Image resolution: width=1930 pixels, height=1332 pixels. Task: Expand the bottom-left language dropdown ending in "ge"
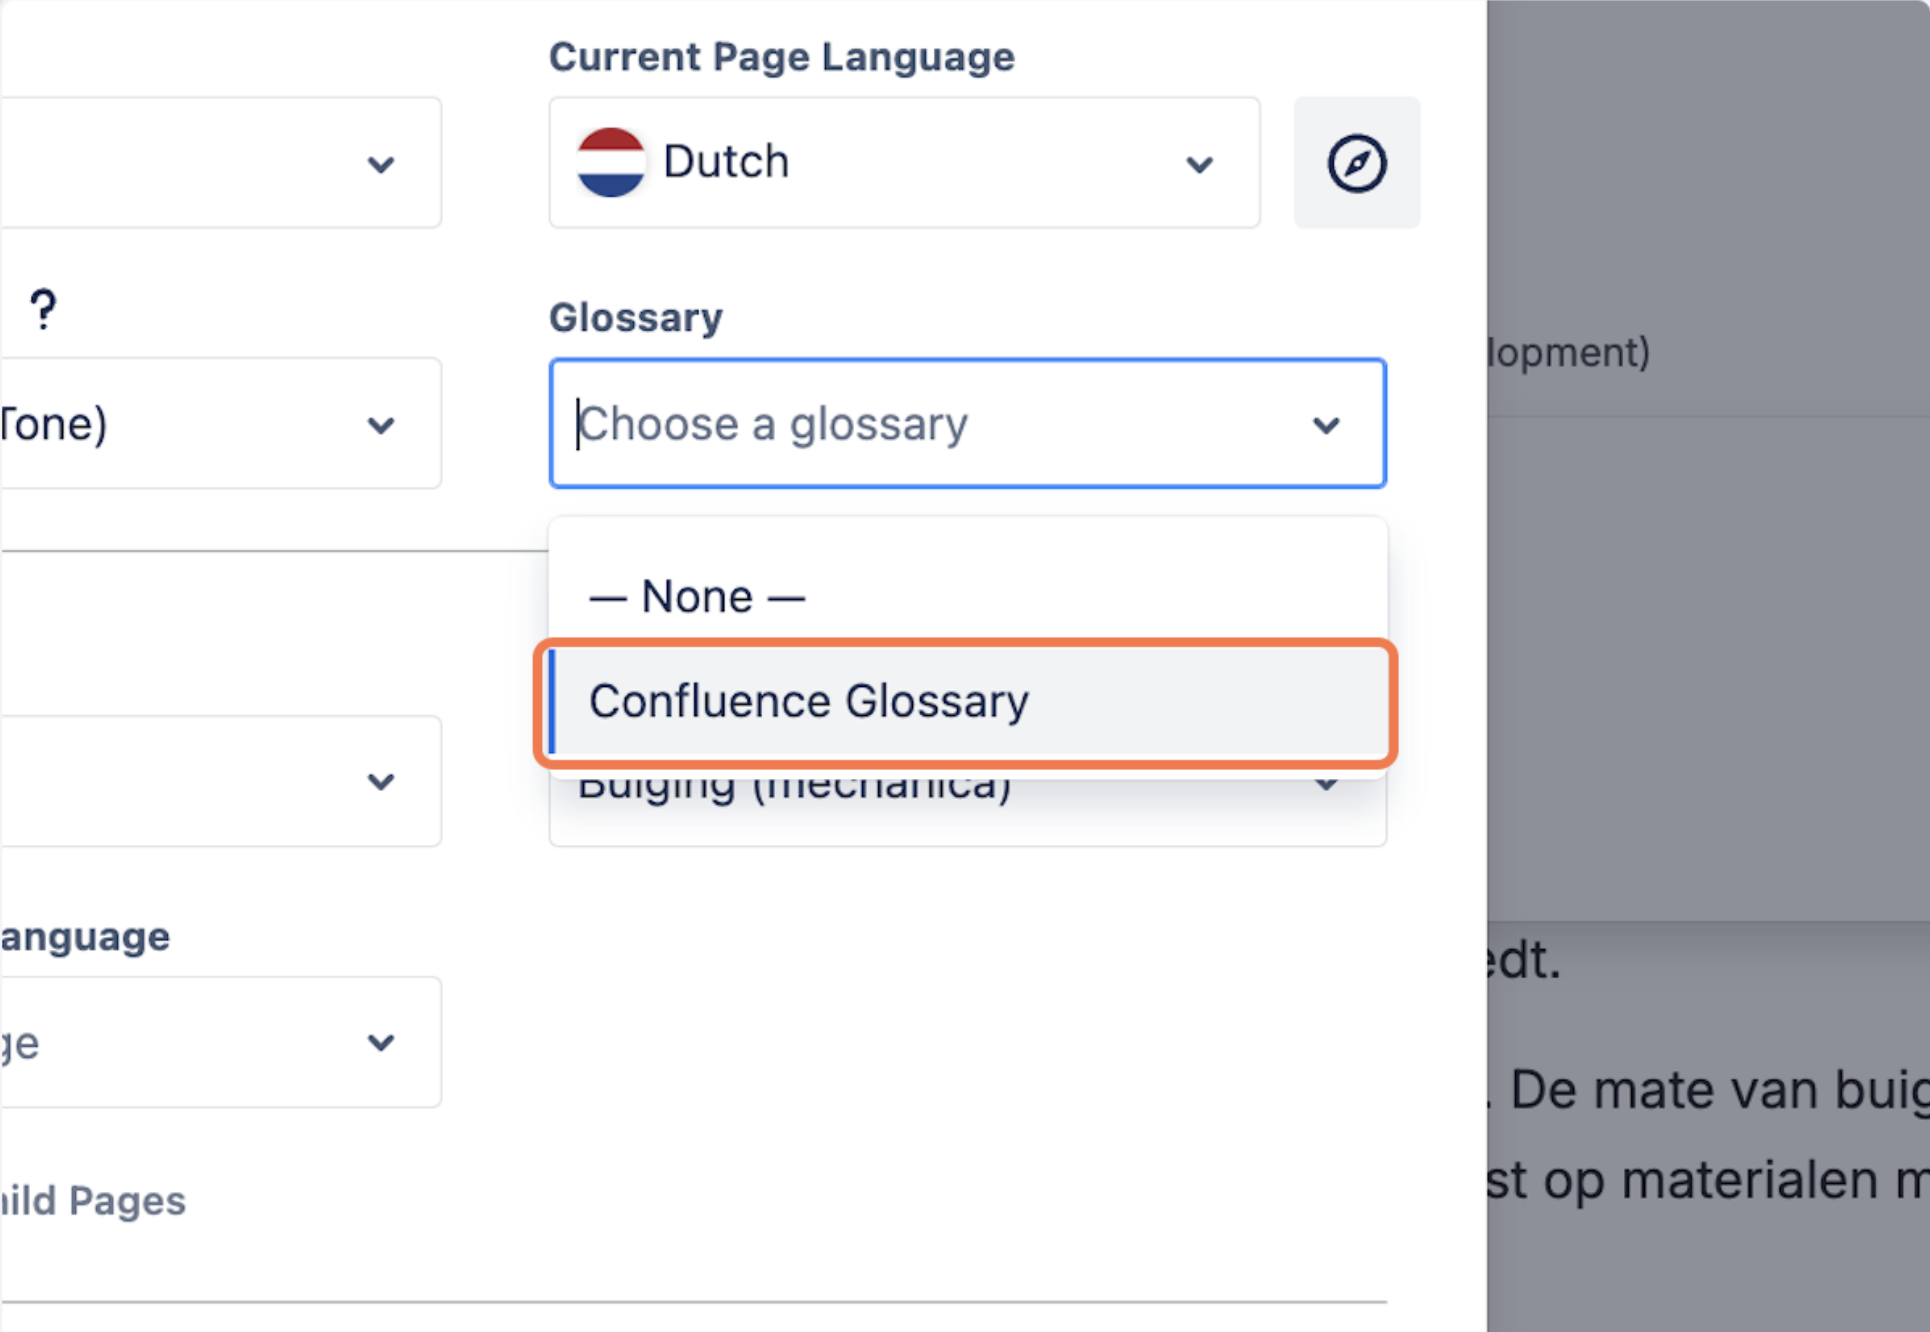click(220, 1042)
